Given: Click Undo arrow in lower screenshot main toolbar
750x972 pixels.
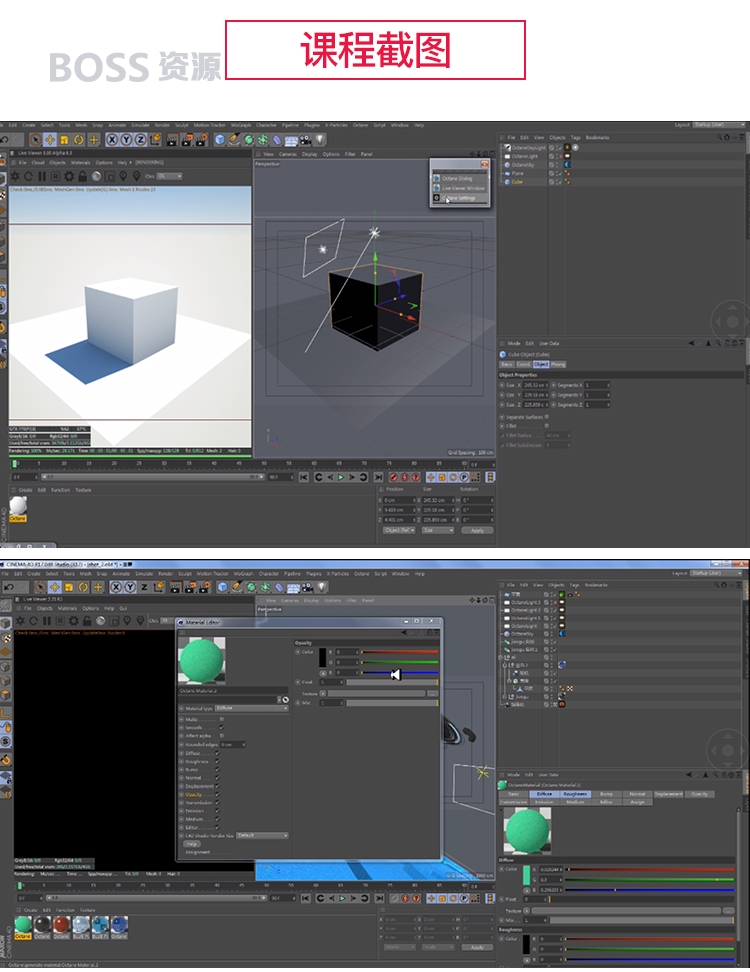Looking at the screenshot, I should coord(7,586).
